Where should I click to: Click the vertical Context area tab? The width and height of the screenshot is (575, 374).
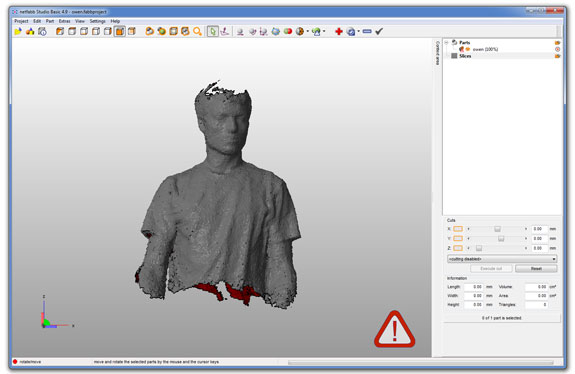click(x=437, y=53)
